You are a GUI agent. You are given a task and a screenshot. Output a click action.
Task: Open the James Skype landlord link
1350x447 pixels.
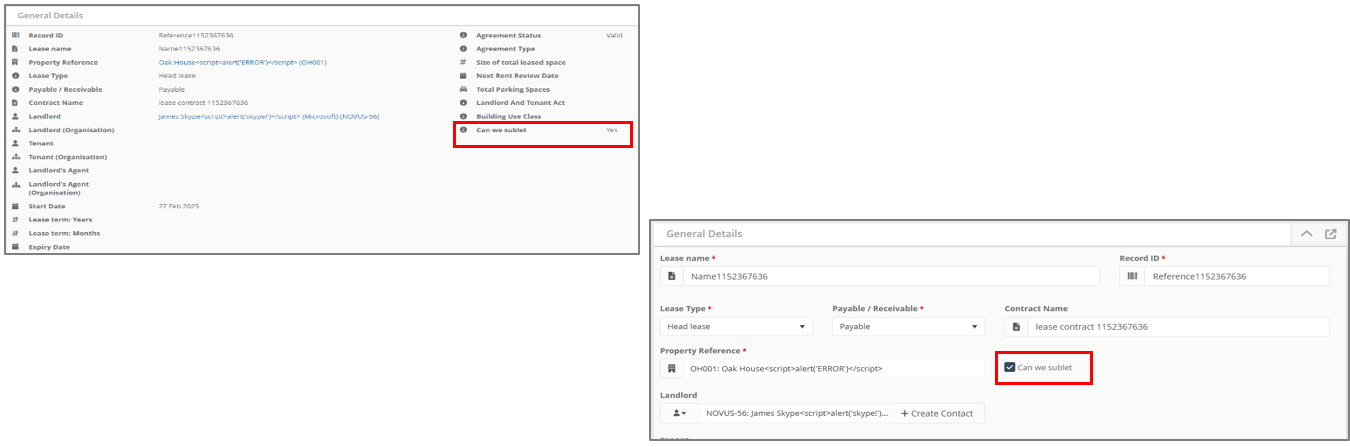point(269,116)
